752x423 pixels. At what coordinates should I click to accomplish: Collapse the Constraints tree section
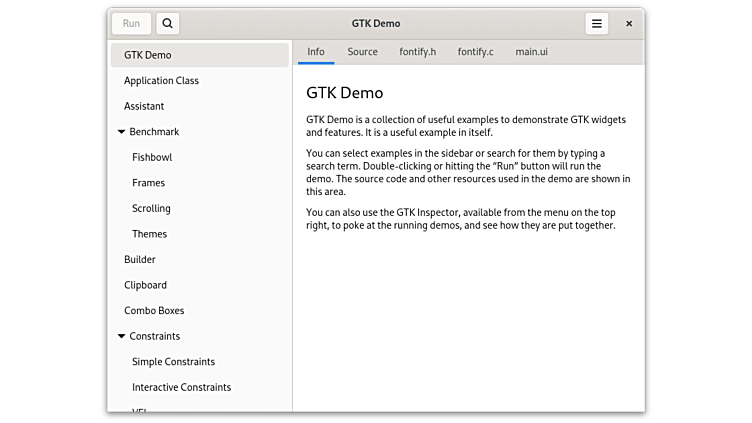pyautogui.click(x=122, y=337)
